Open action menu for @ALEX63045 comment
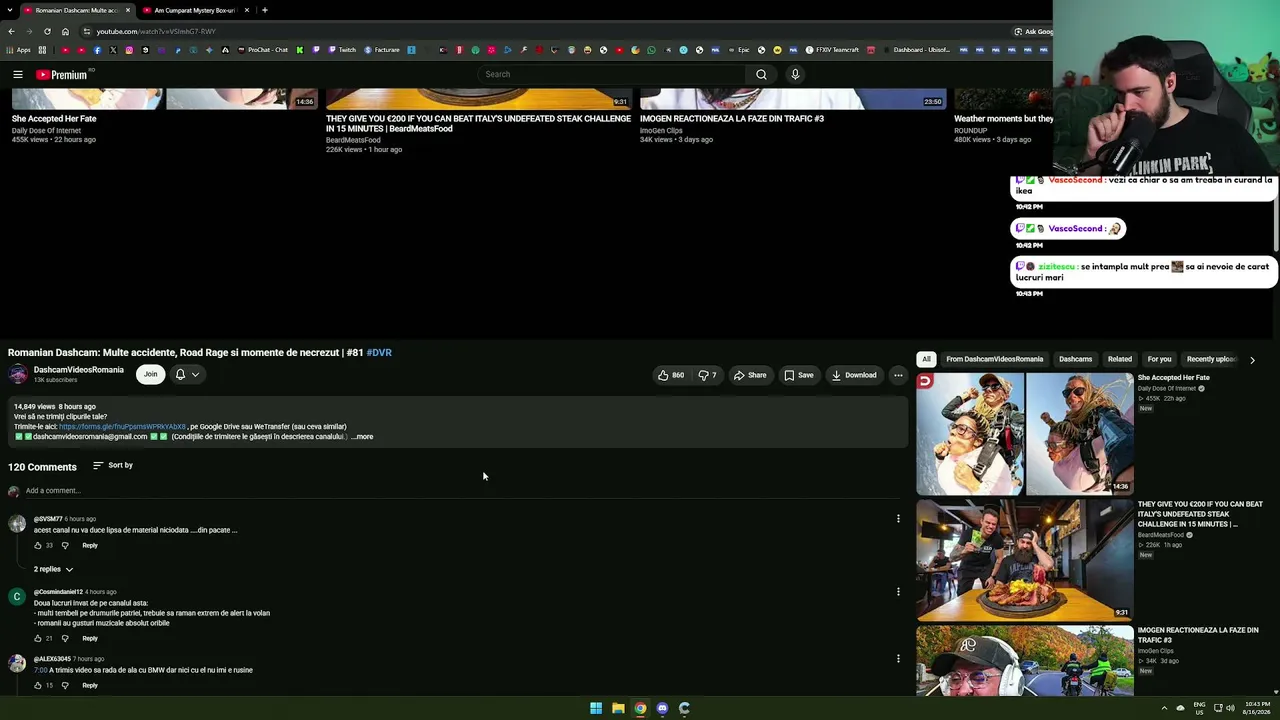Viewport: 1280px width, 720px height. click(898, 658)
